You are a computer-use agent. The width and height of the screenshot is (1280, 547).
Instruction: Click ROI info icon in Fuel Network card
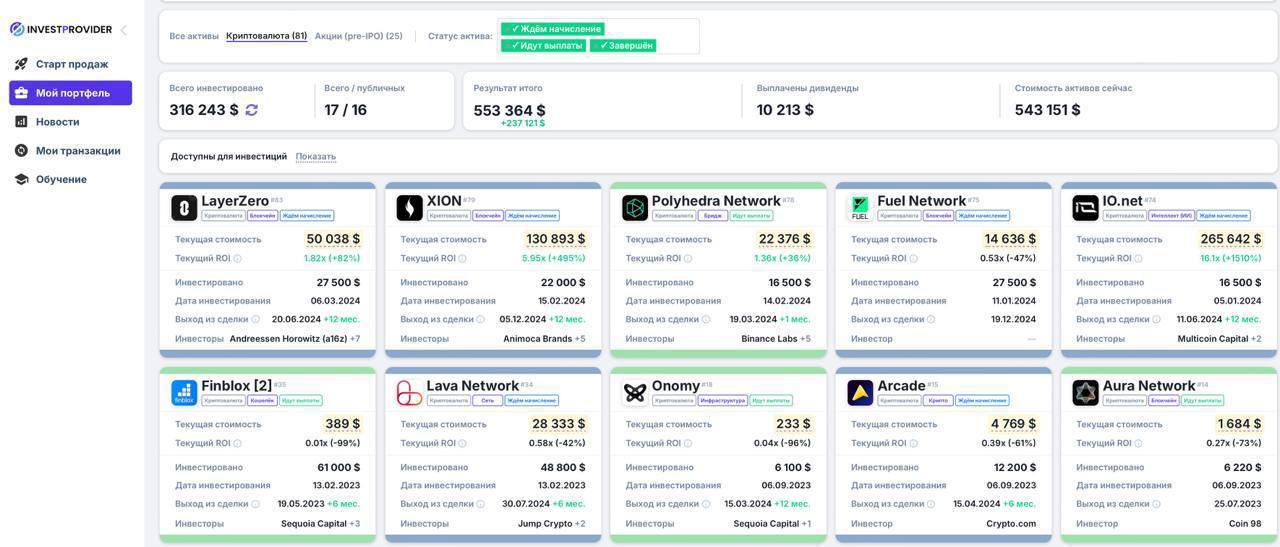[913, 259]
